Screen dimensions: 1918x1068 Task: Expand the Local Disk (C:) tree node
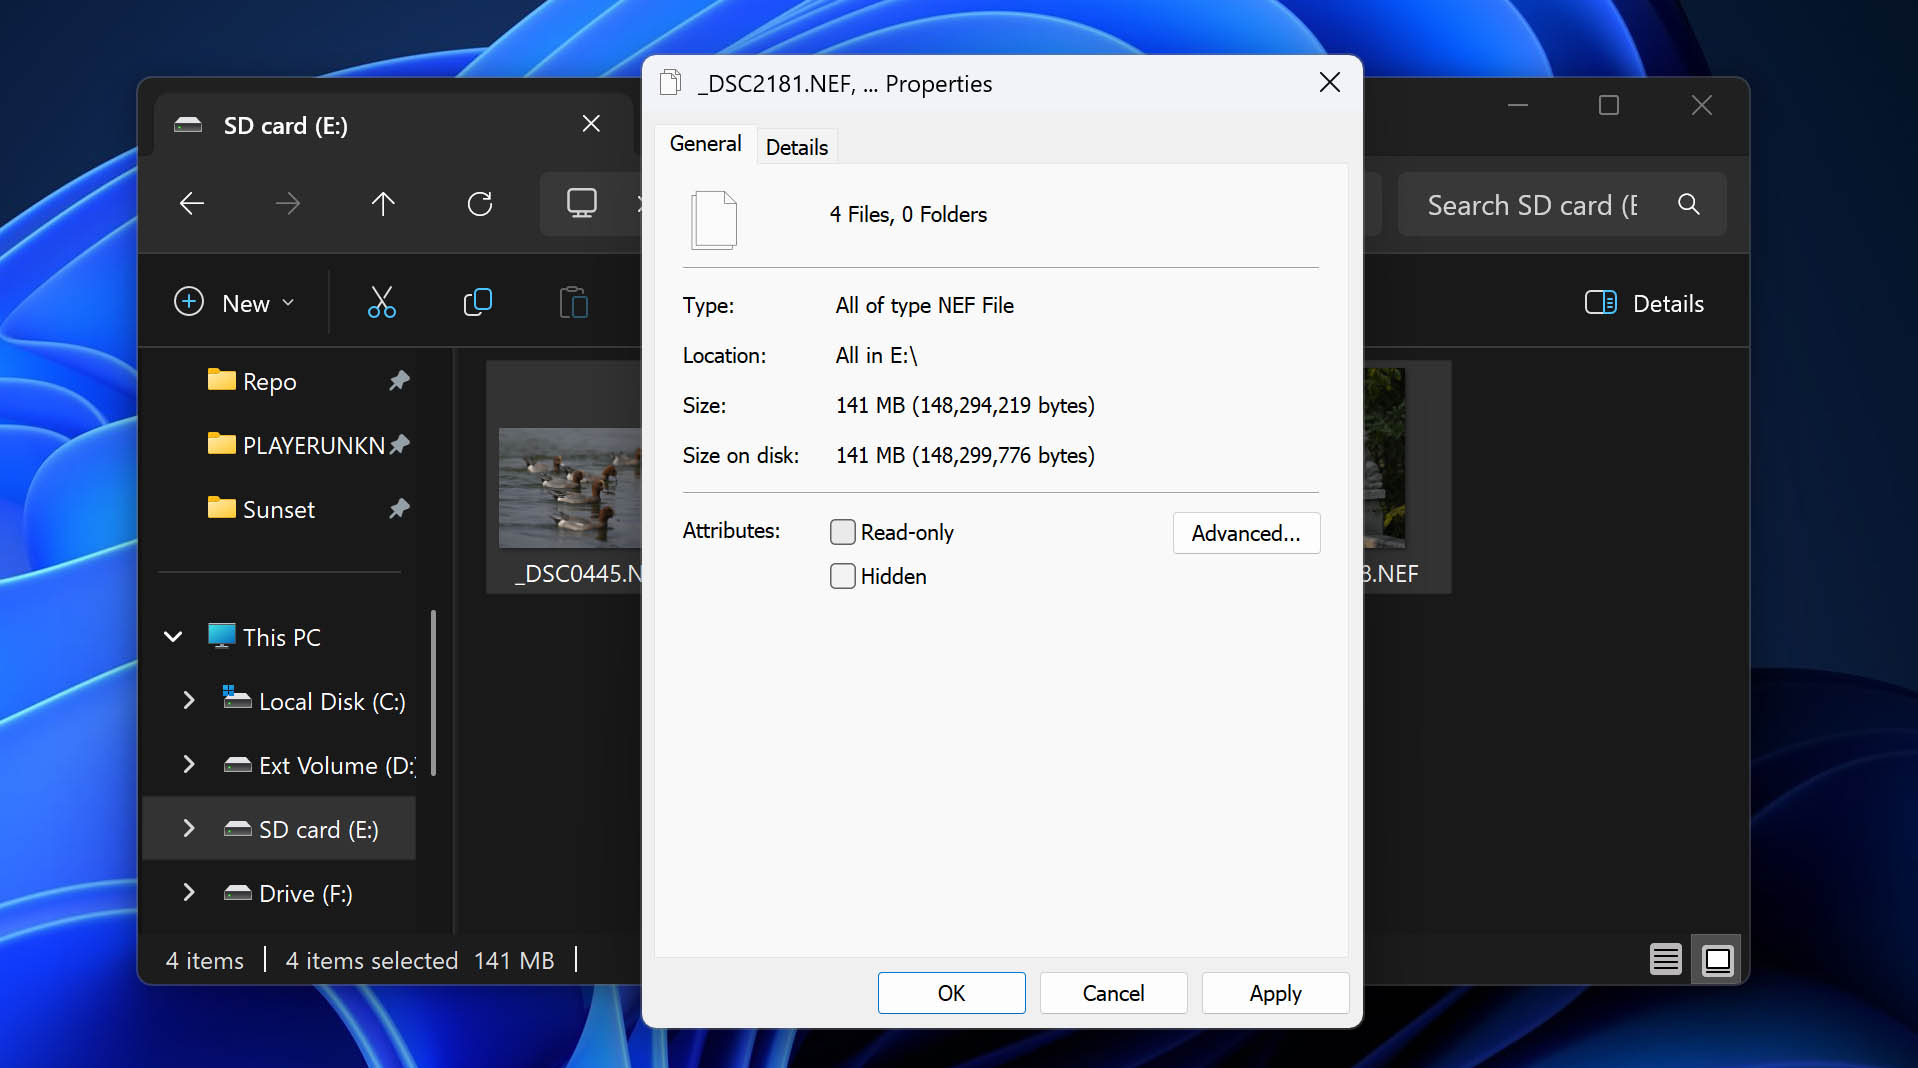click(189, 701)
